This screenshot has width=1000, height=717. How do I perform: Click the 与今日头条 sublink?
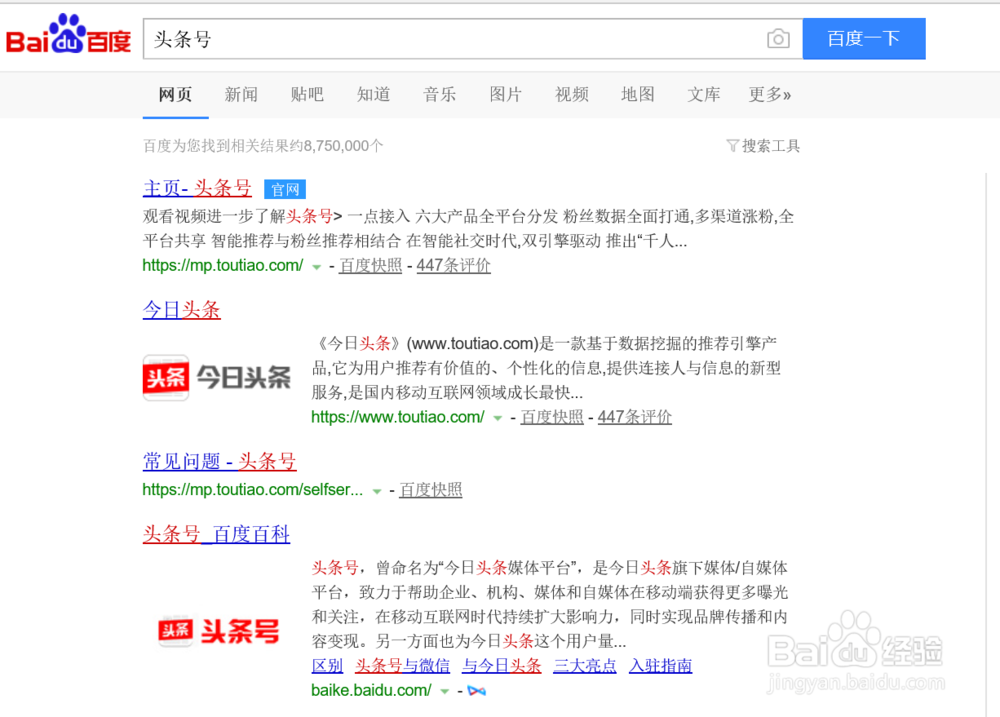(502, 666)
